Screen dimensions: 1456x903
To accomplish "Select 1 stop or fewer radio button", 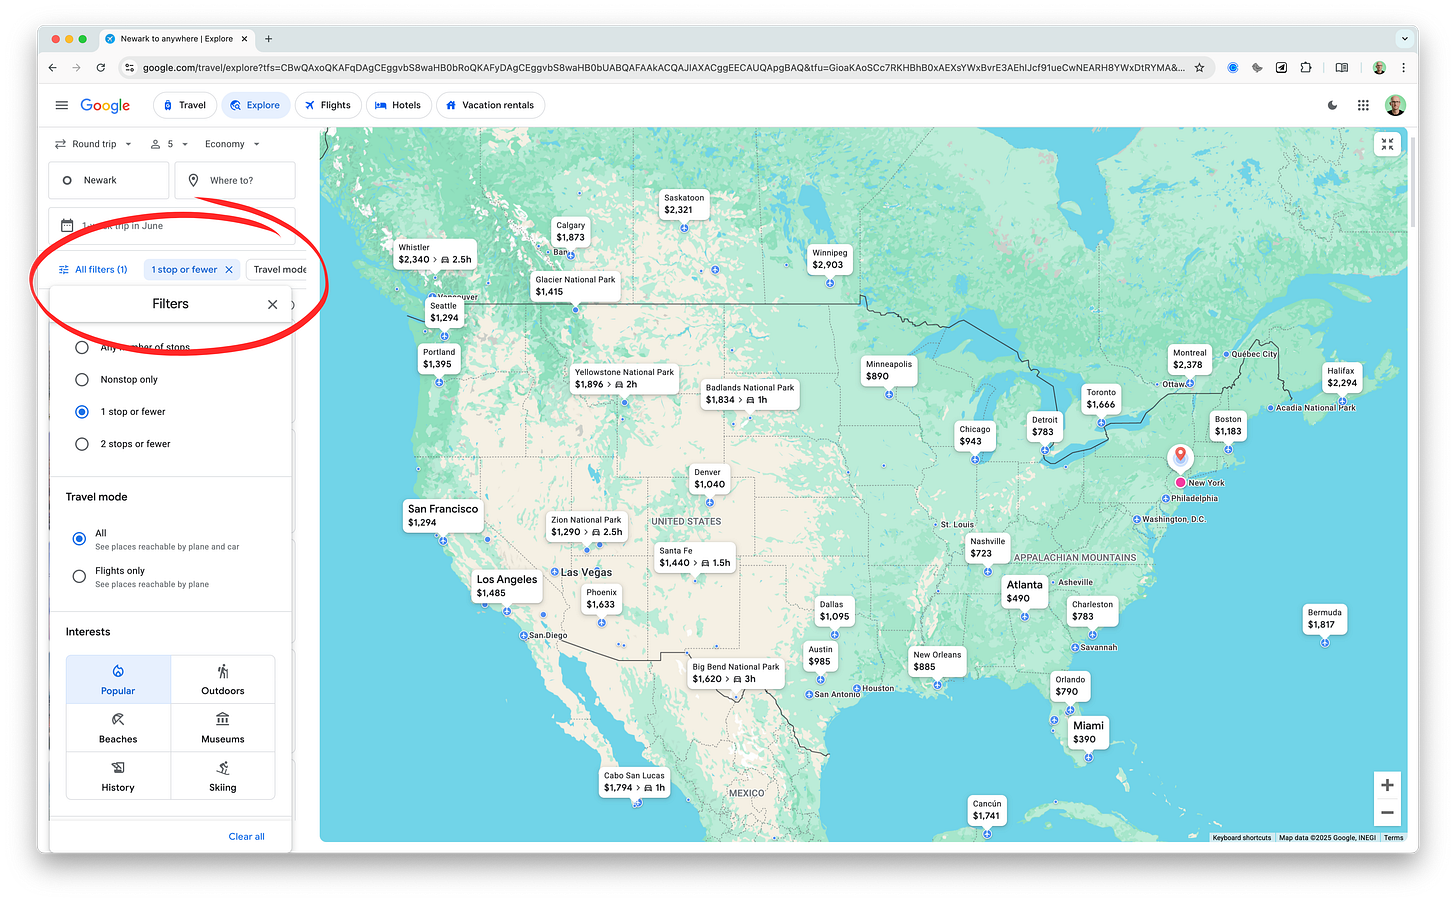I will point(82,412).
